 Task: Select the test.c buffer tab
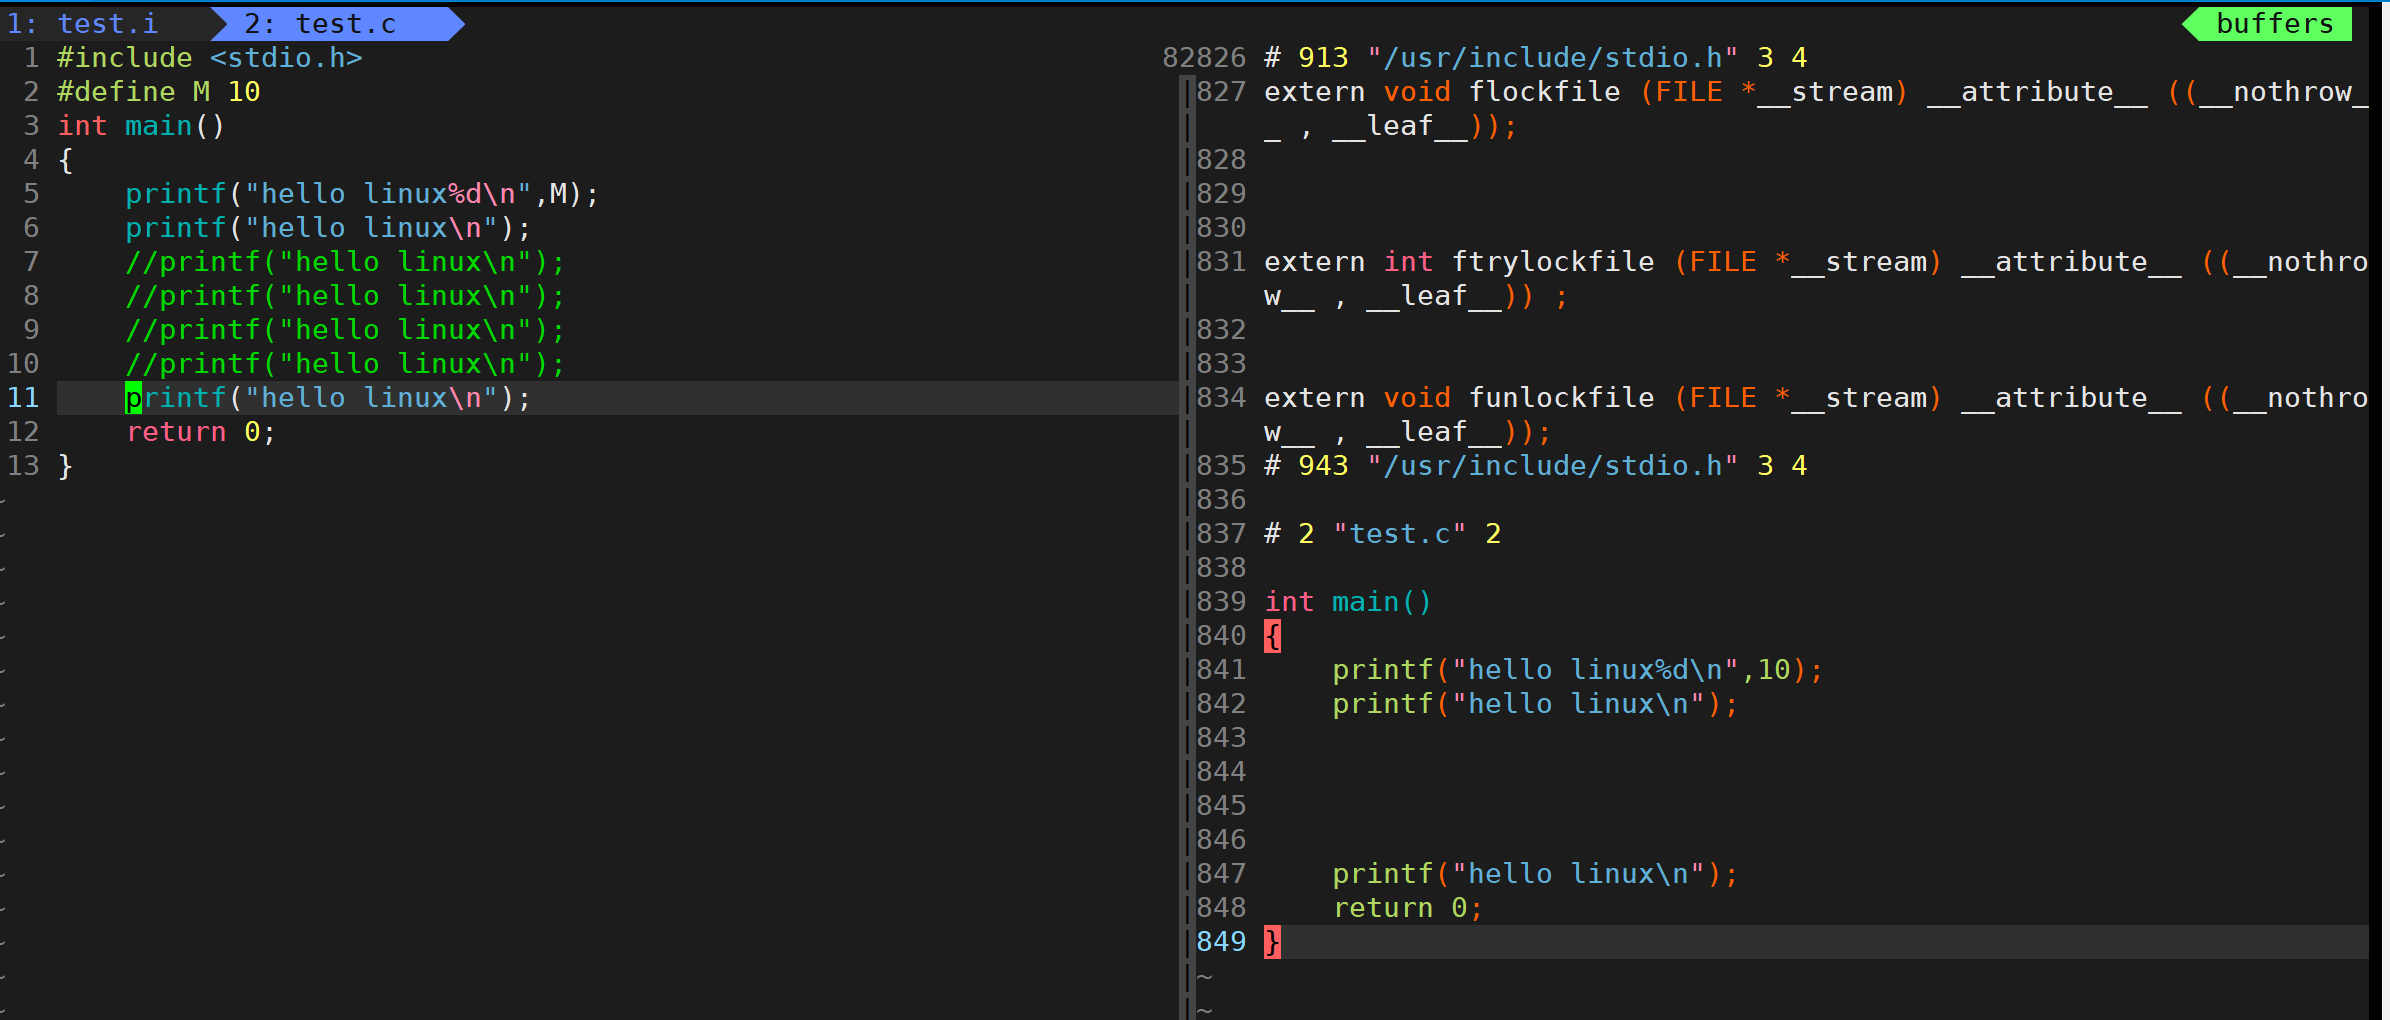point(338,23)
